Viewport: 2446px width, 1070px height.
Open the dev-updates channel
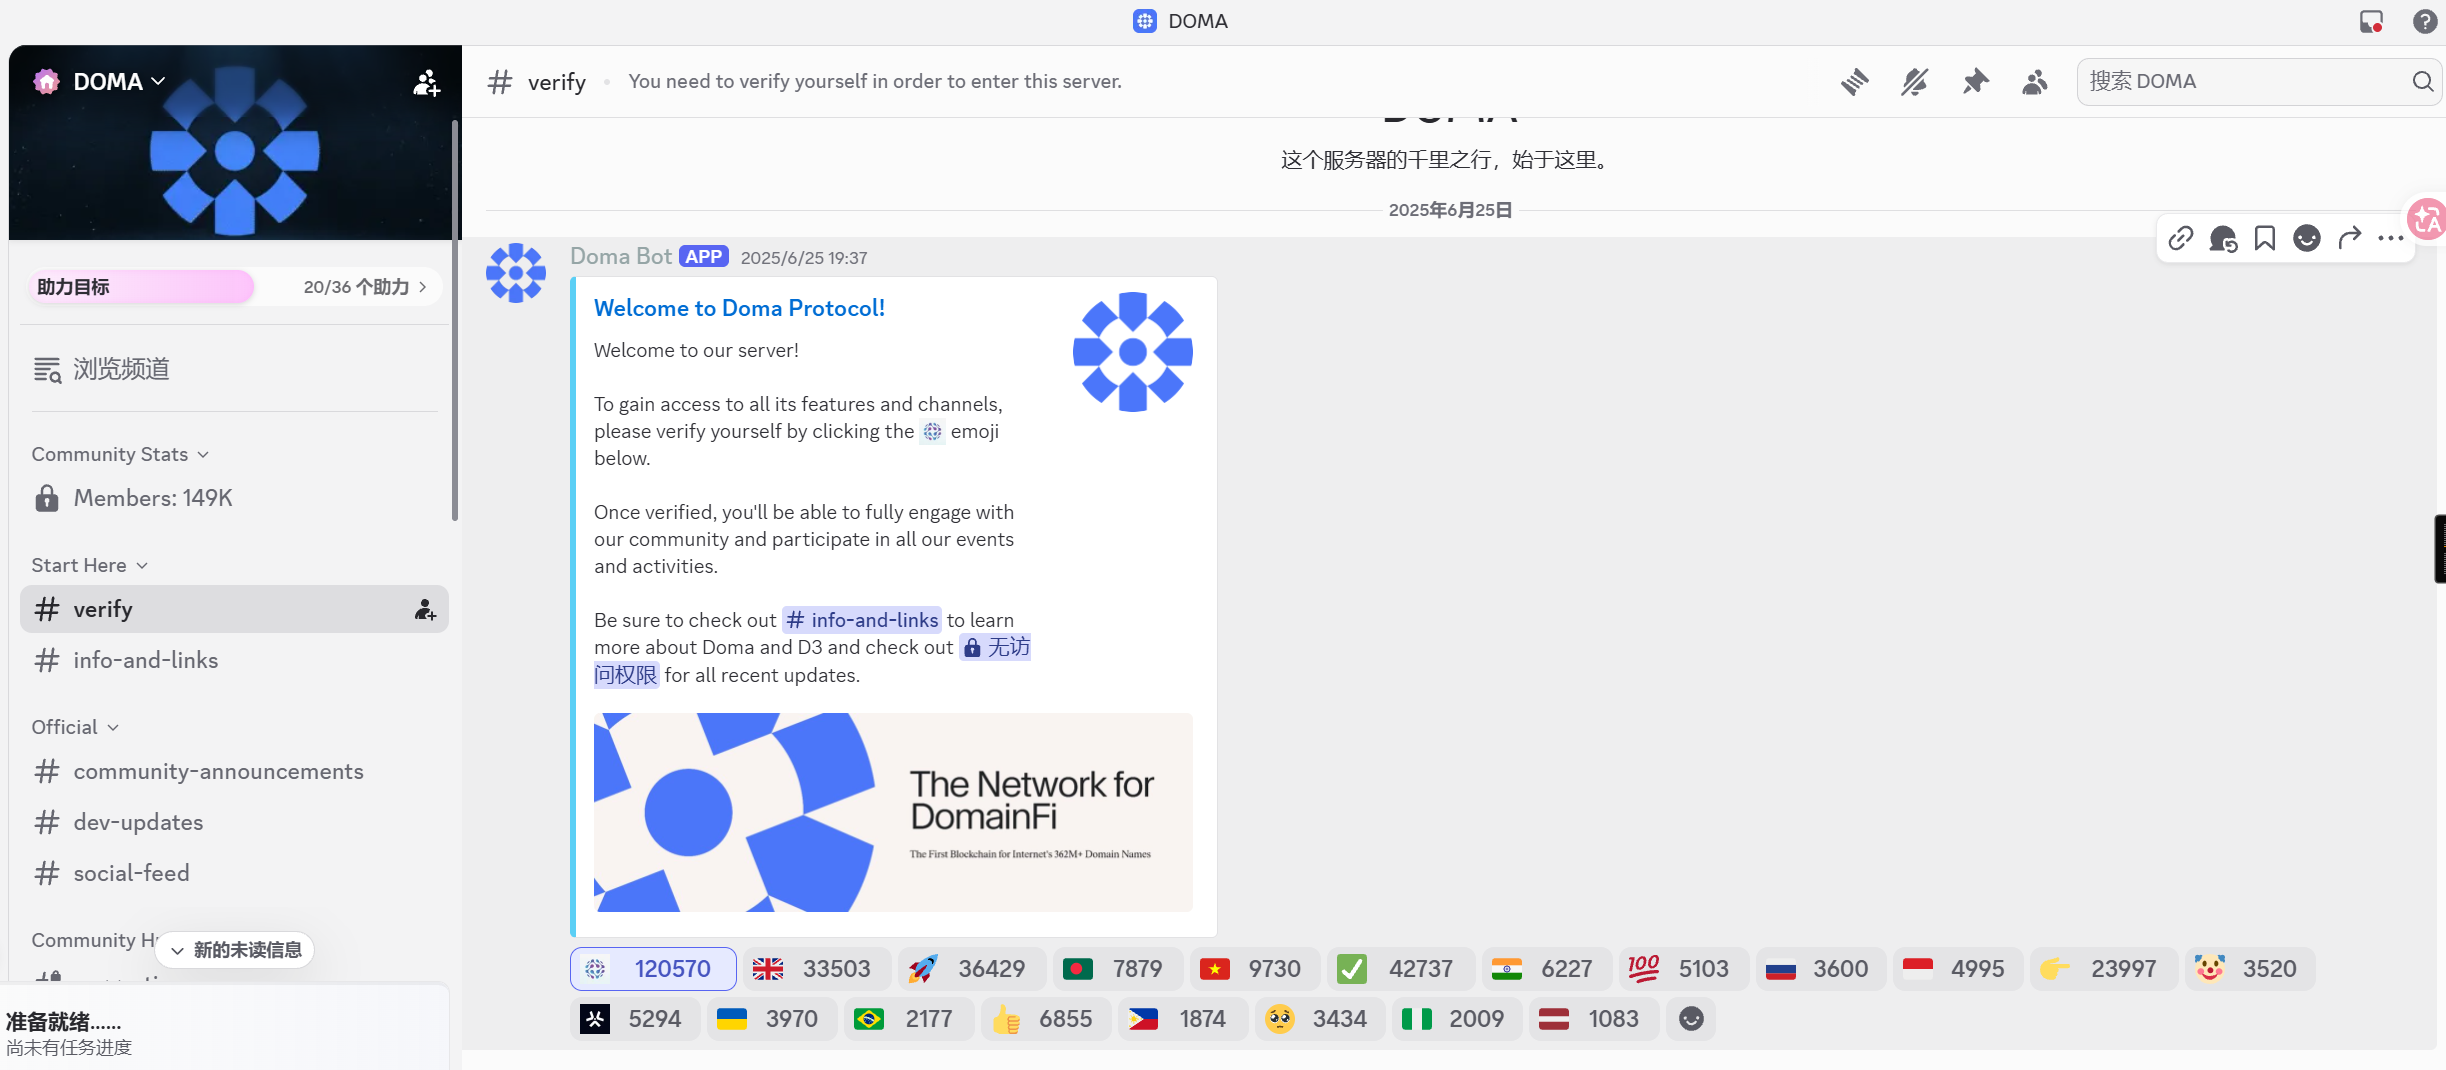234,822
